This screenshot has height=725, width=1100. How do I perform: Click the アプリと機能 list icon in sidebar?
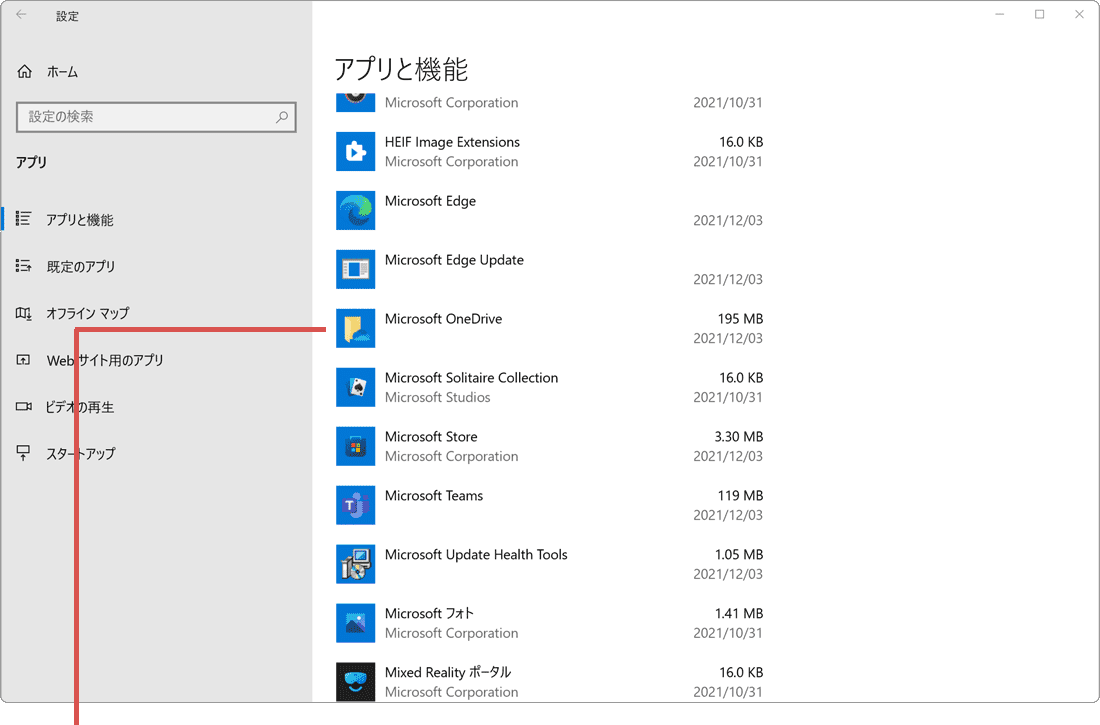click(23, 219)
